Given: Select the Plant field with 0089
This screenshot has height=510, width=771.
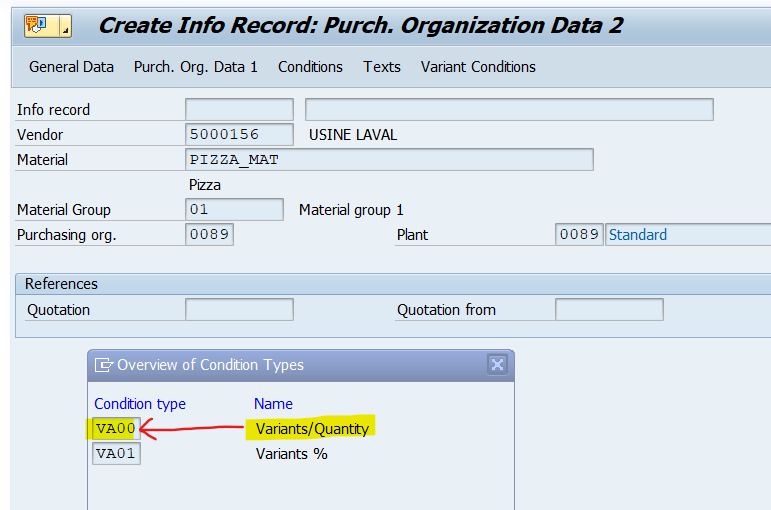Looking at the screenshot, I should tap(579, 235).
